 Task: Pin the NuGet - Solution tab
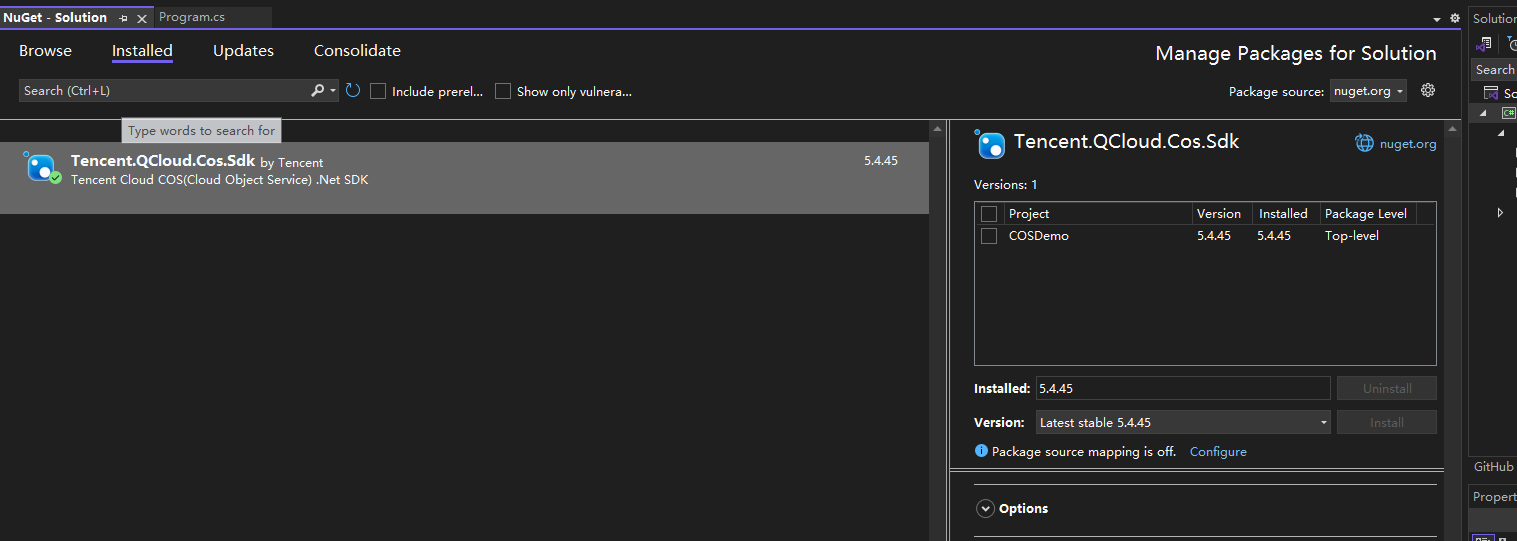pos(123,18)
